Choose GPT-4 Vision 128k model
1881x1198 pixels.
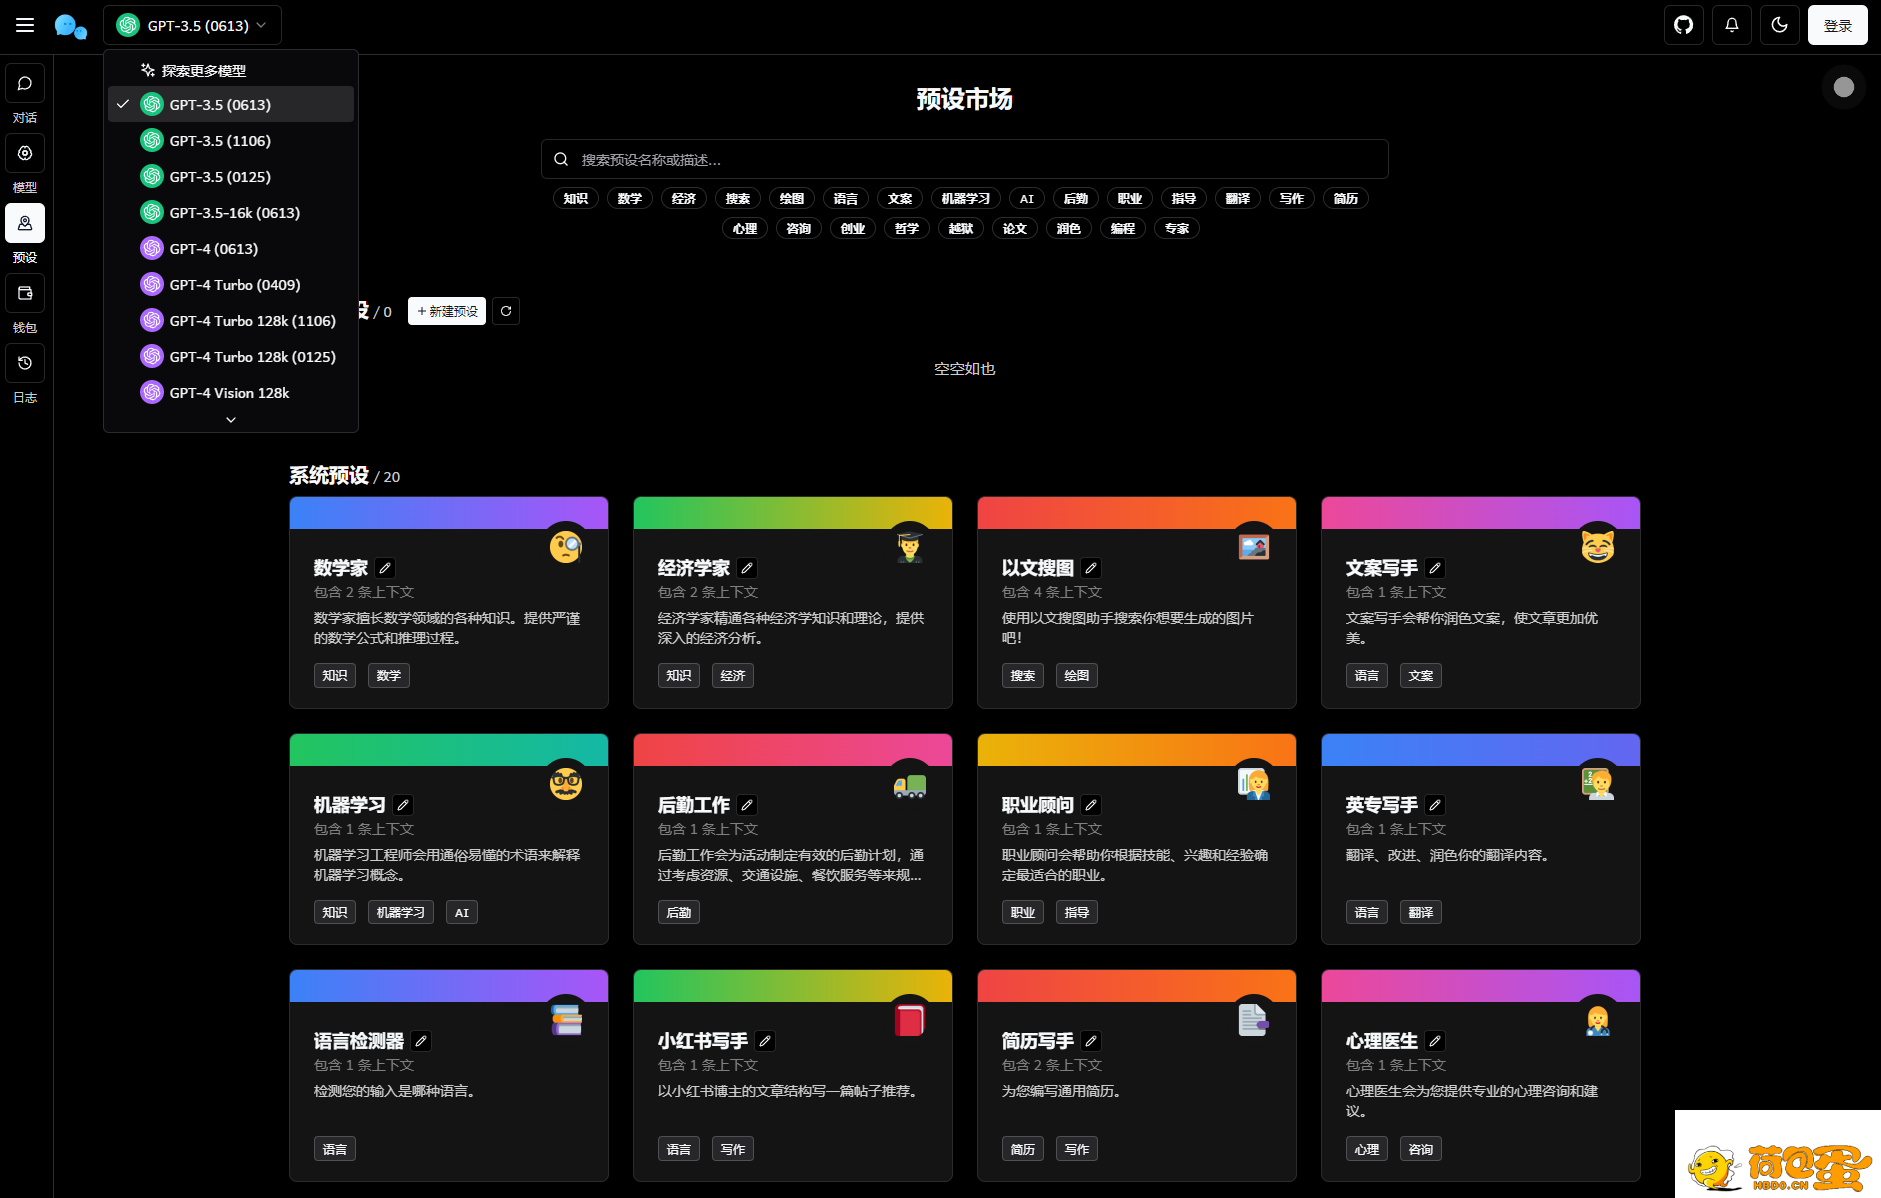point(231,392)
